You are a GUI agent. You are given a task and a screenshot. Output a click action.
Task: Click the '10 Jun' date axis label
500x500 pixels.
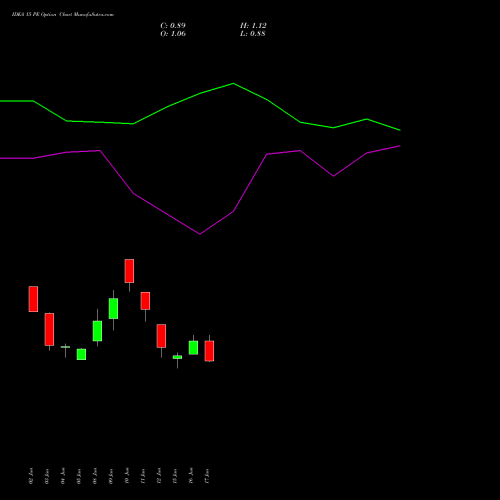127,476
